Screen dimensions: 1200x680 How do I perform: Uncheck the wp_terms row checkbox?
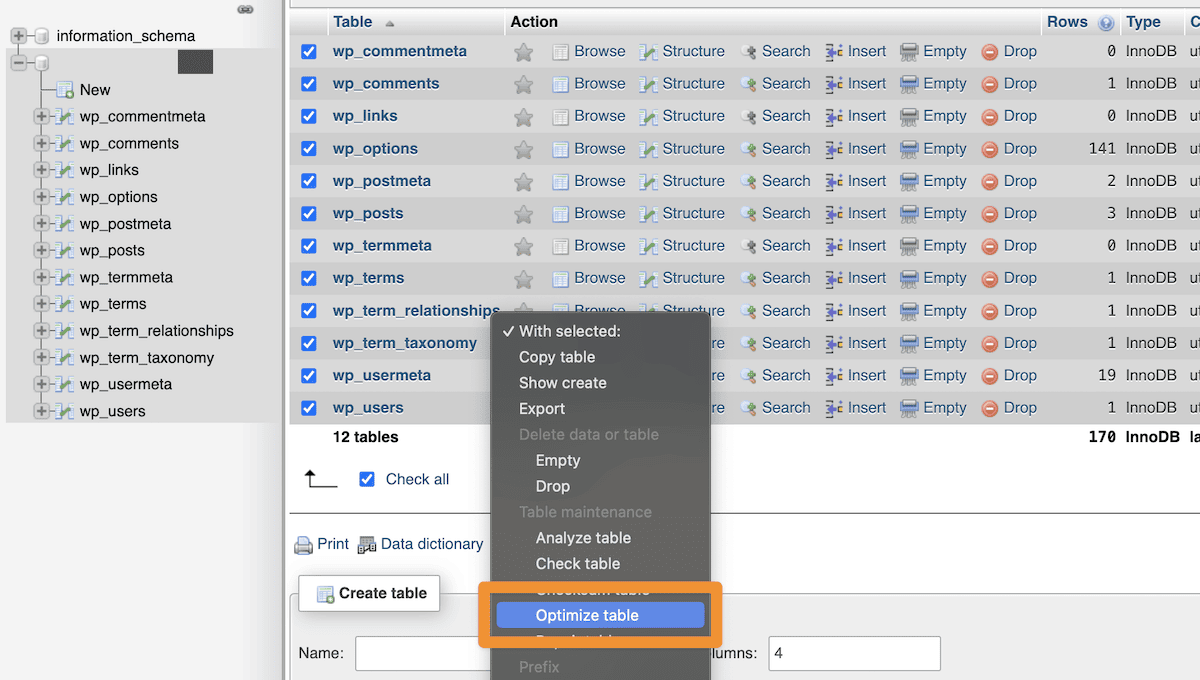(x=309, y=278)
